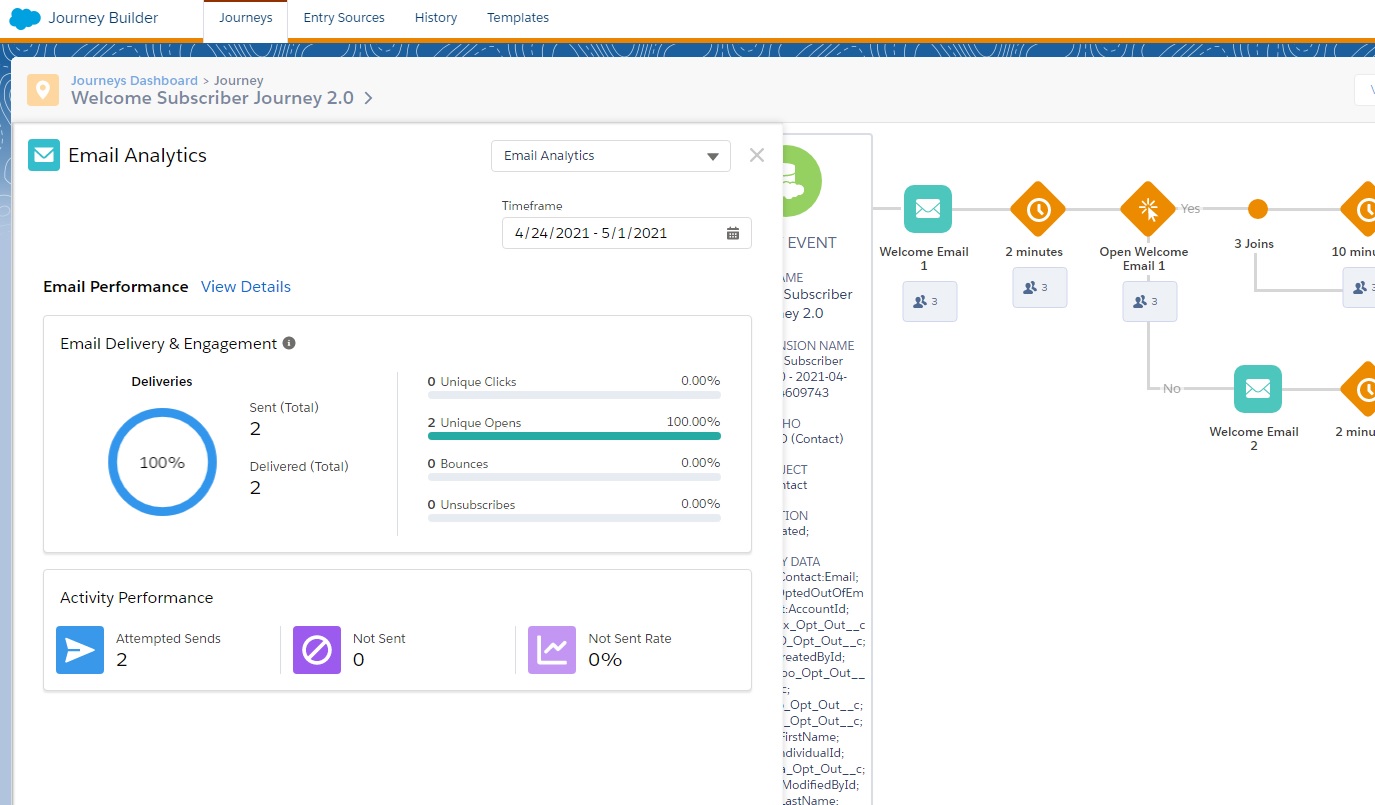Switch to the Journeys tab
This screenshot has height=805, width=1375.
(245, 18)
